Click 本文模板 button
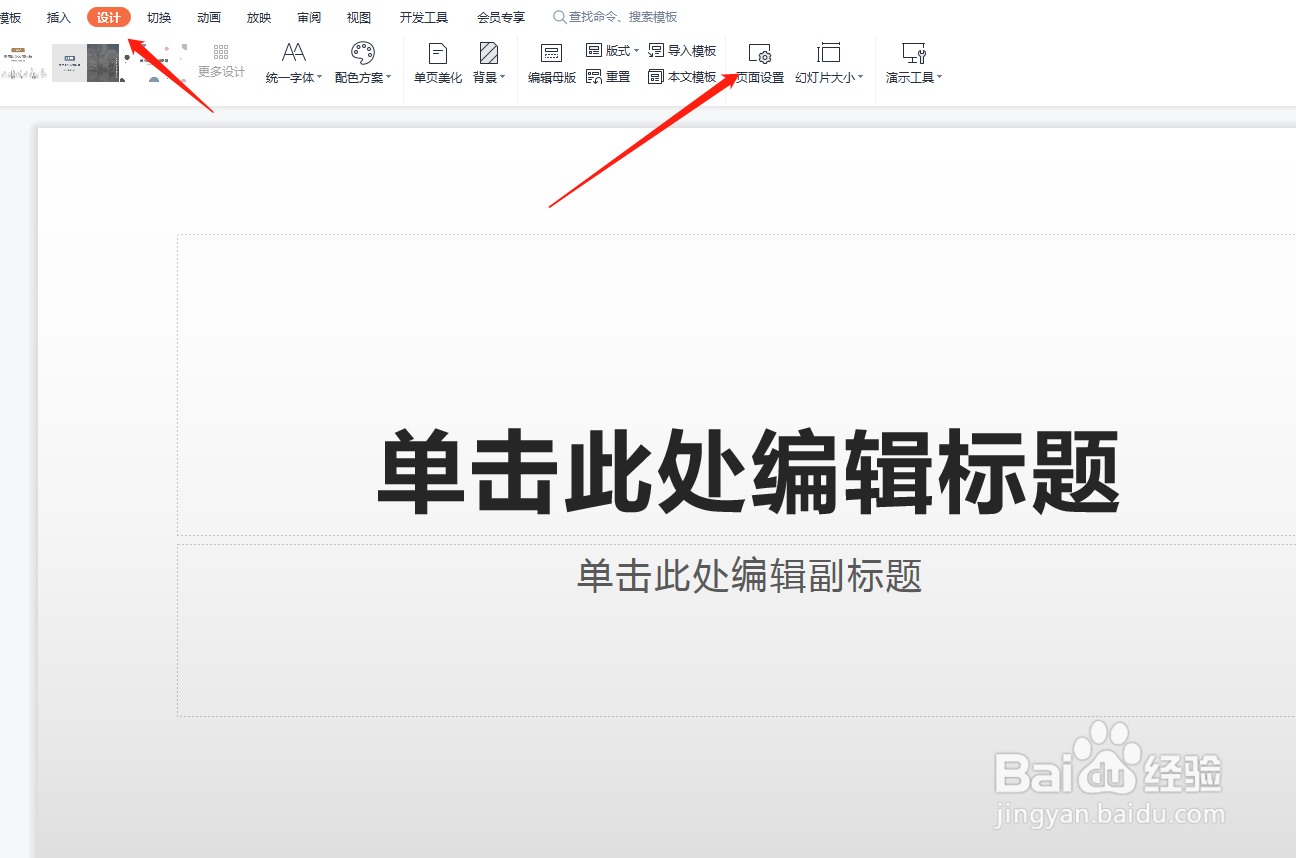Screen dimensions: 1296x858 682,77
